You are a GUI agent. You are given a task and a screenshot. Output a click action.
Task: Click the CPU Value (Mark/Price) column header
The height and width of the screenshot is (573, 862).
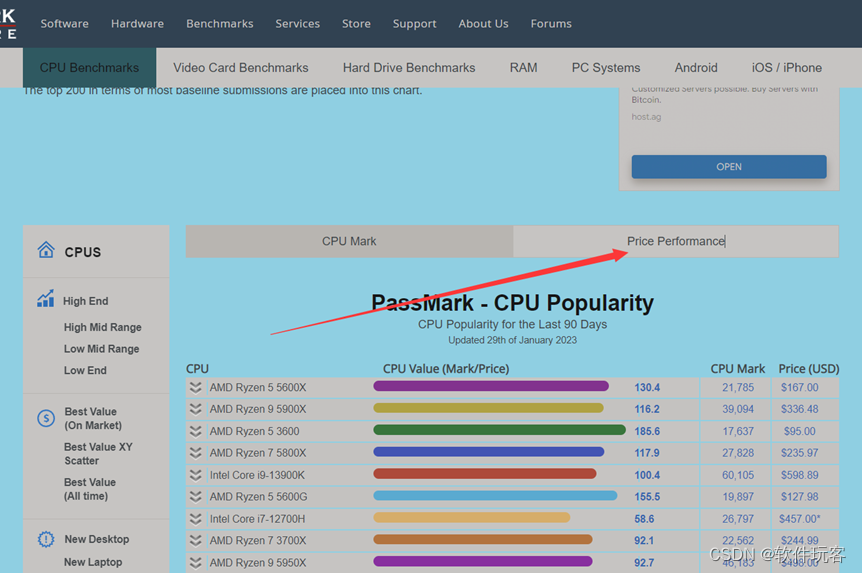446,369
